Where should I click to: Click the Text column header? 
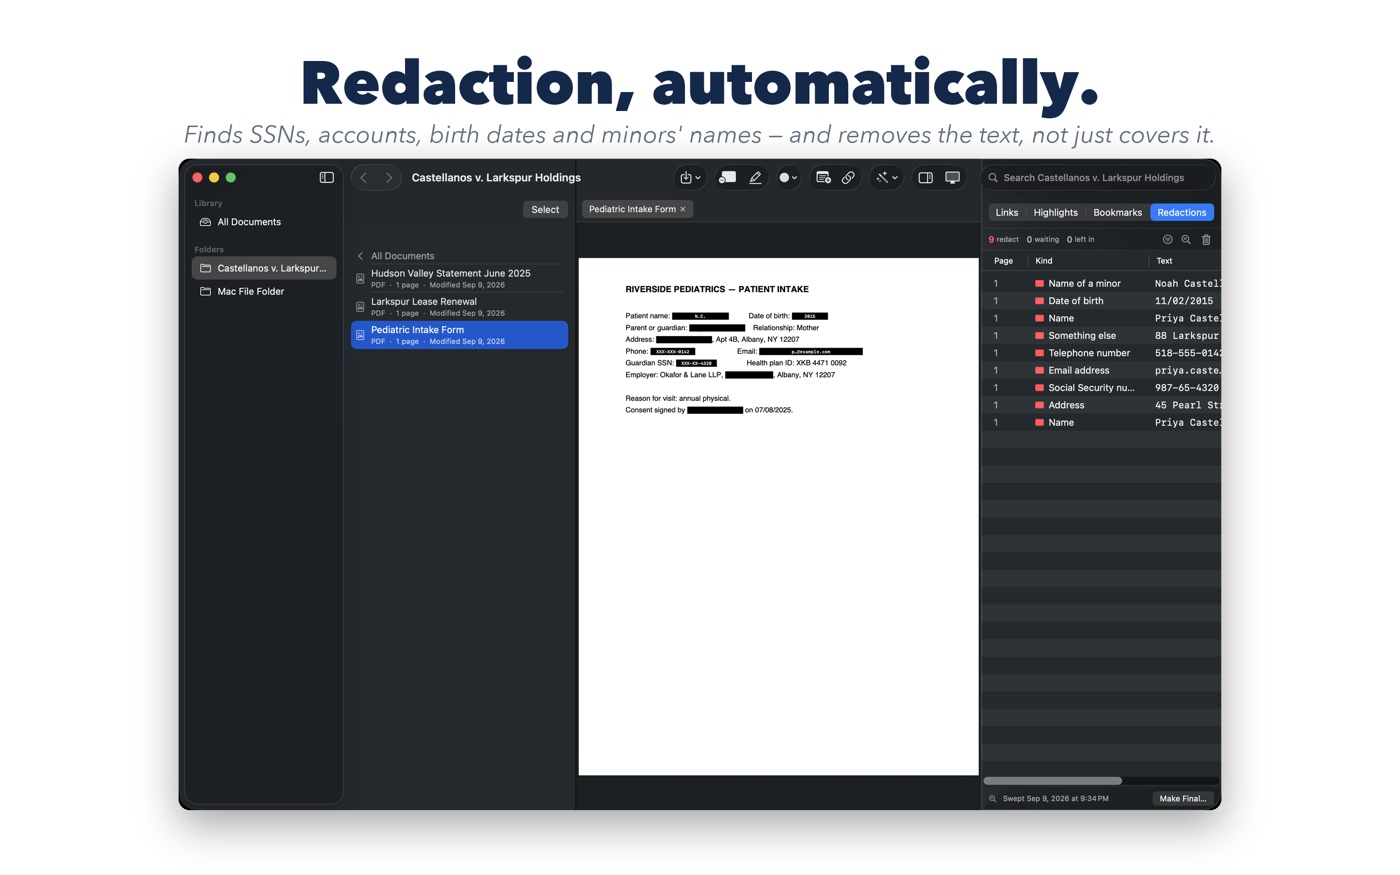click(x=1164, y=261)
